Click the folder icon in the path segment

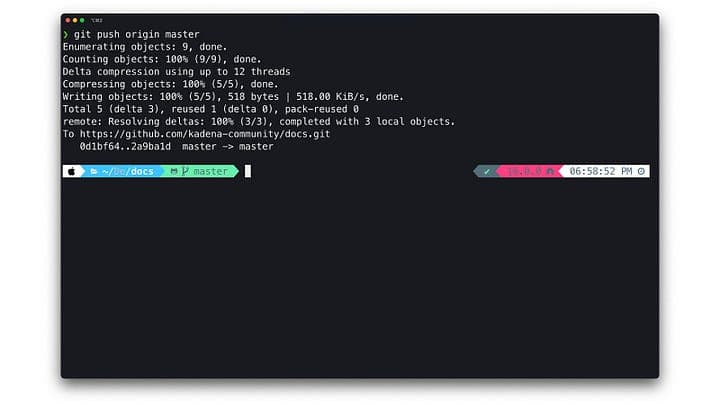pos(94,171)
